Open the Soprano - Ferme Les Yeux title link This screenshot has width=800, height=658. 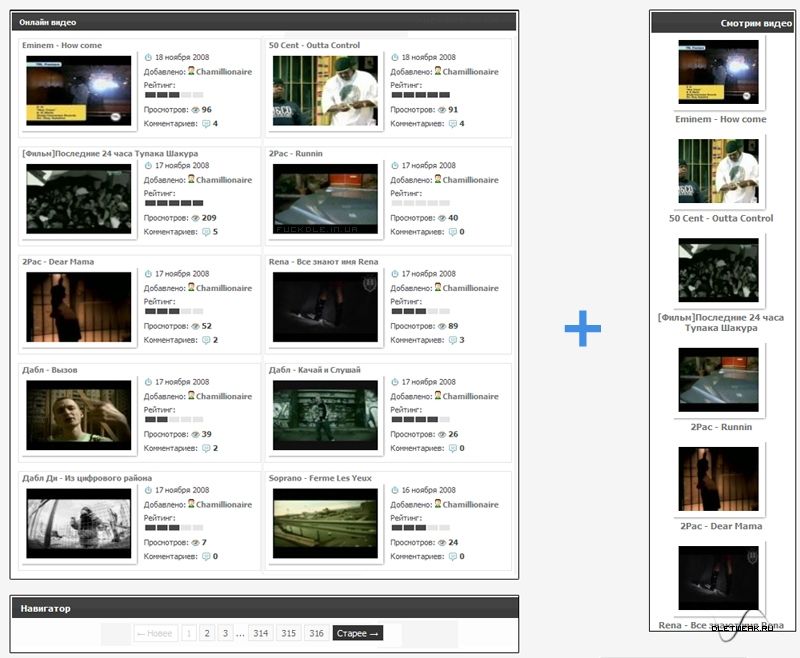pos(320,478)
